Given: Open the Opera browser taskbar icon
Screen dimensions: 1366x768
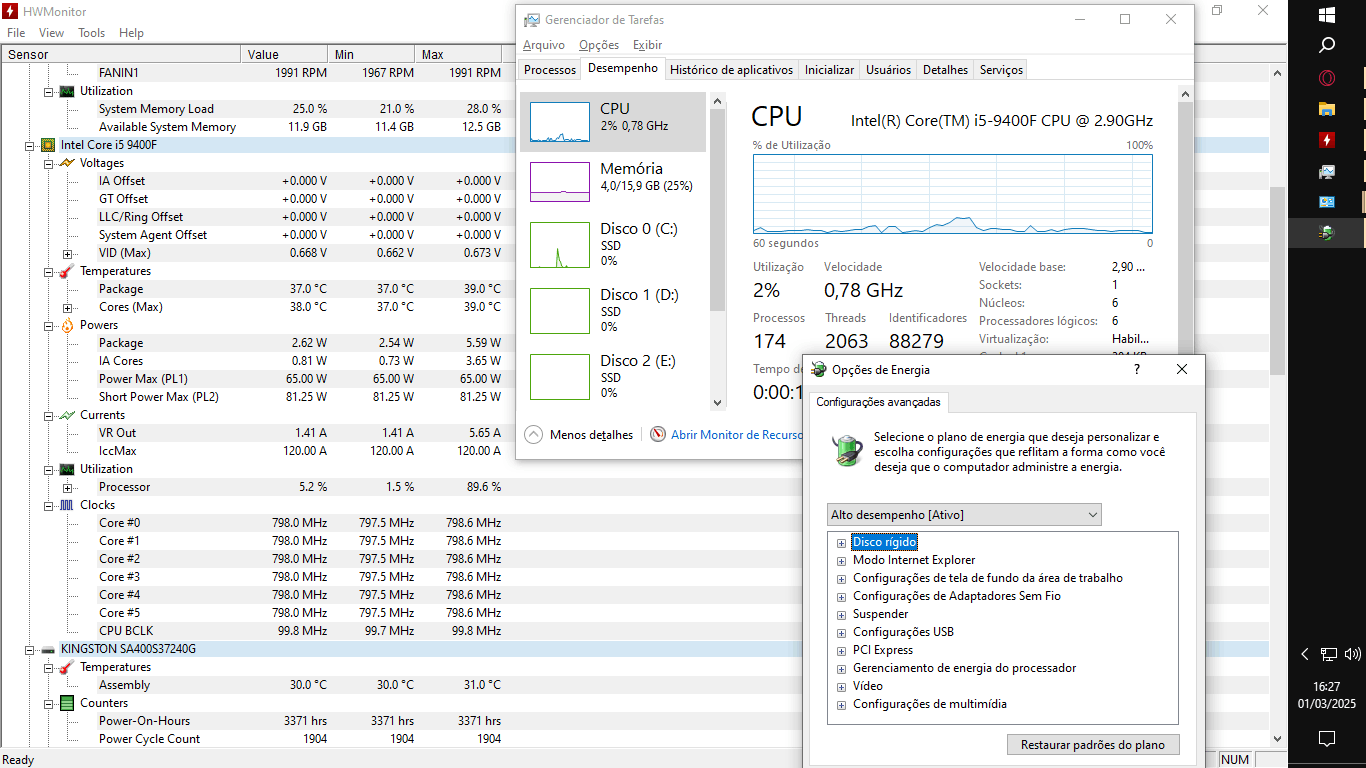Looking at the screenshot, I should 1327,78.
